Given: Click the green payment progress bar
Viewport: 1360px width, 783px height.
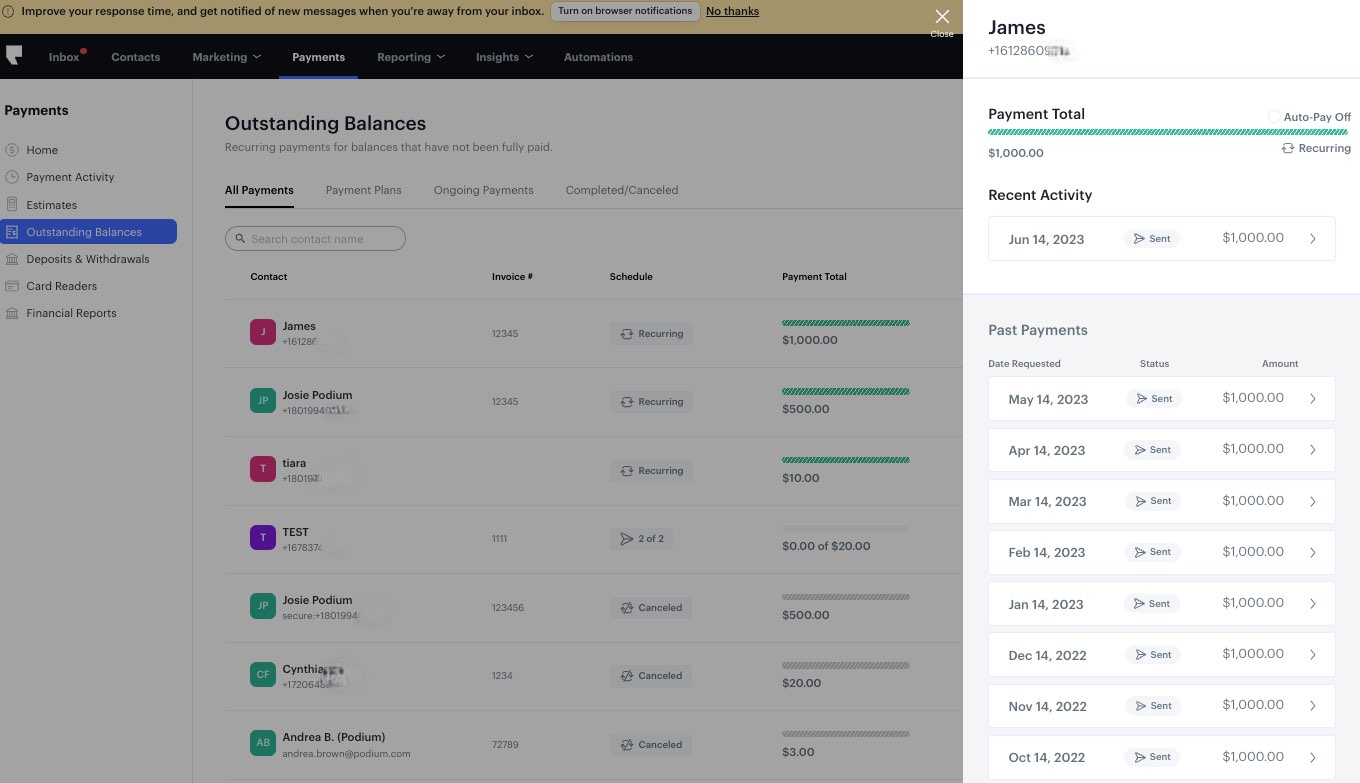Looking at the screenshot, I should tap(1168, 131).
